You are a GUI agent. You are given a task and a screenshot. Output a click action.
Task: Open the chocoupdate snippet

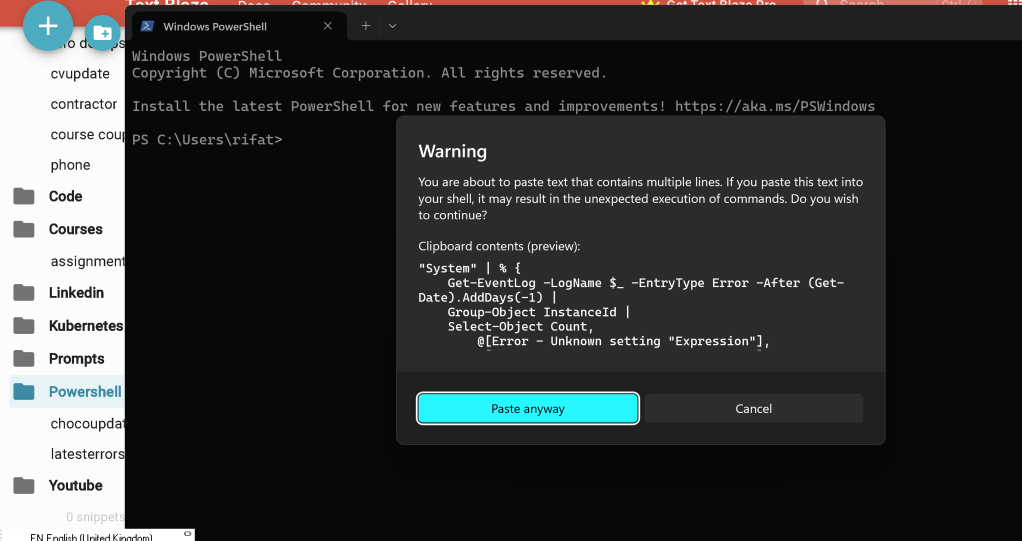pyautogui.click(x=87, y=424)
